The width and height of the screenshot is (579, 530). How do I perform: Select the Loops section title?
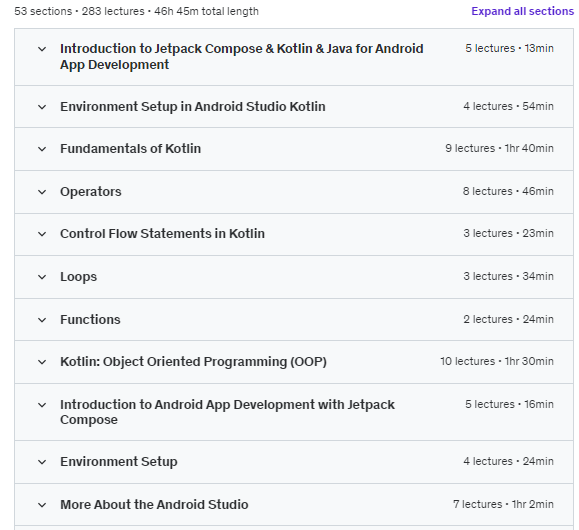[78, 277]
